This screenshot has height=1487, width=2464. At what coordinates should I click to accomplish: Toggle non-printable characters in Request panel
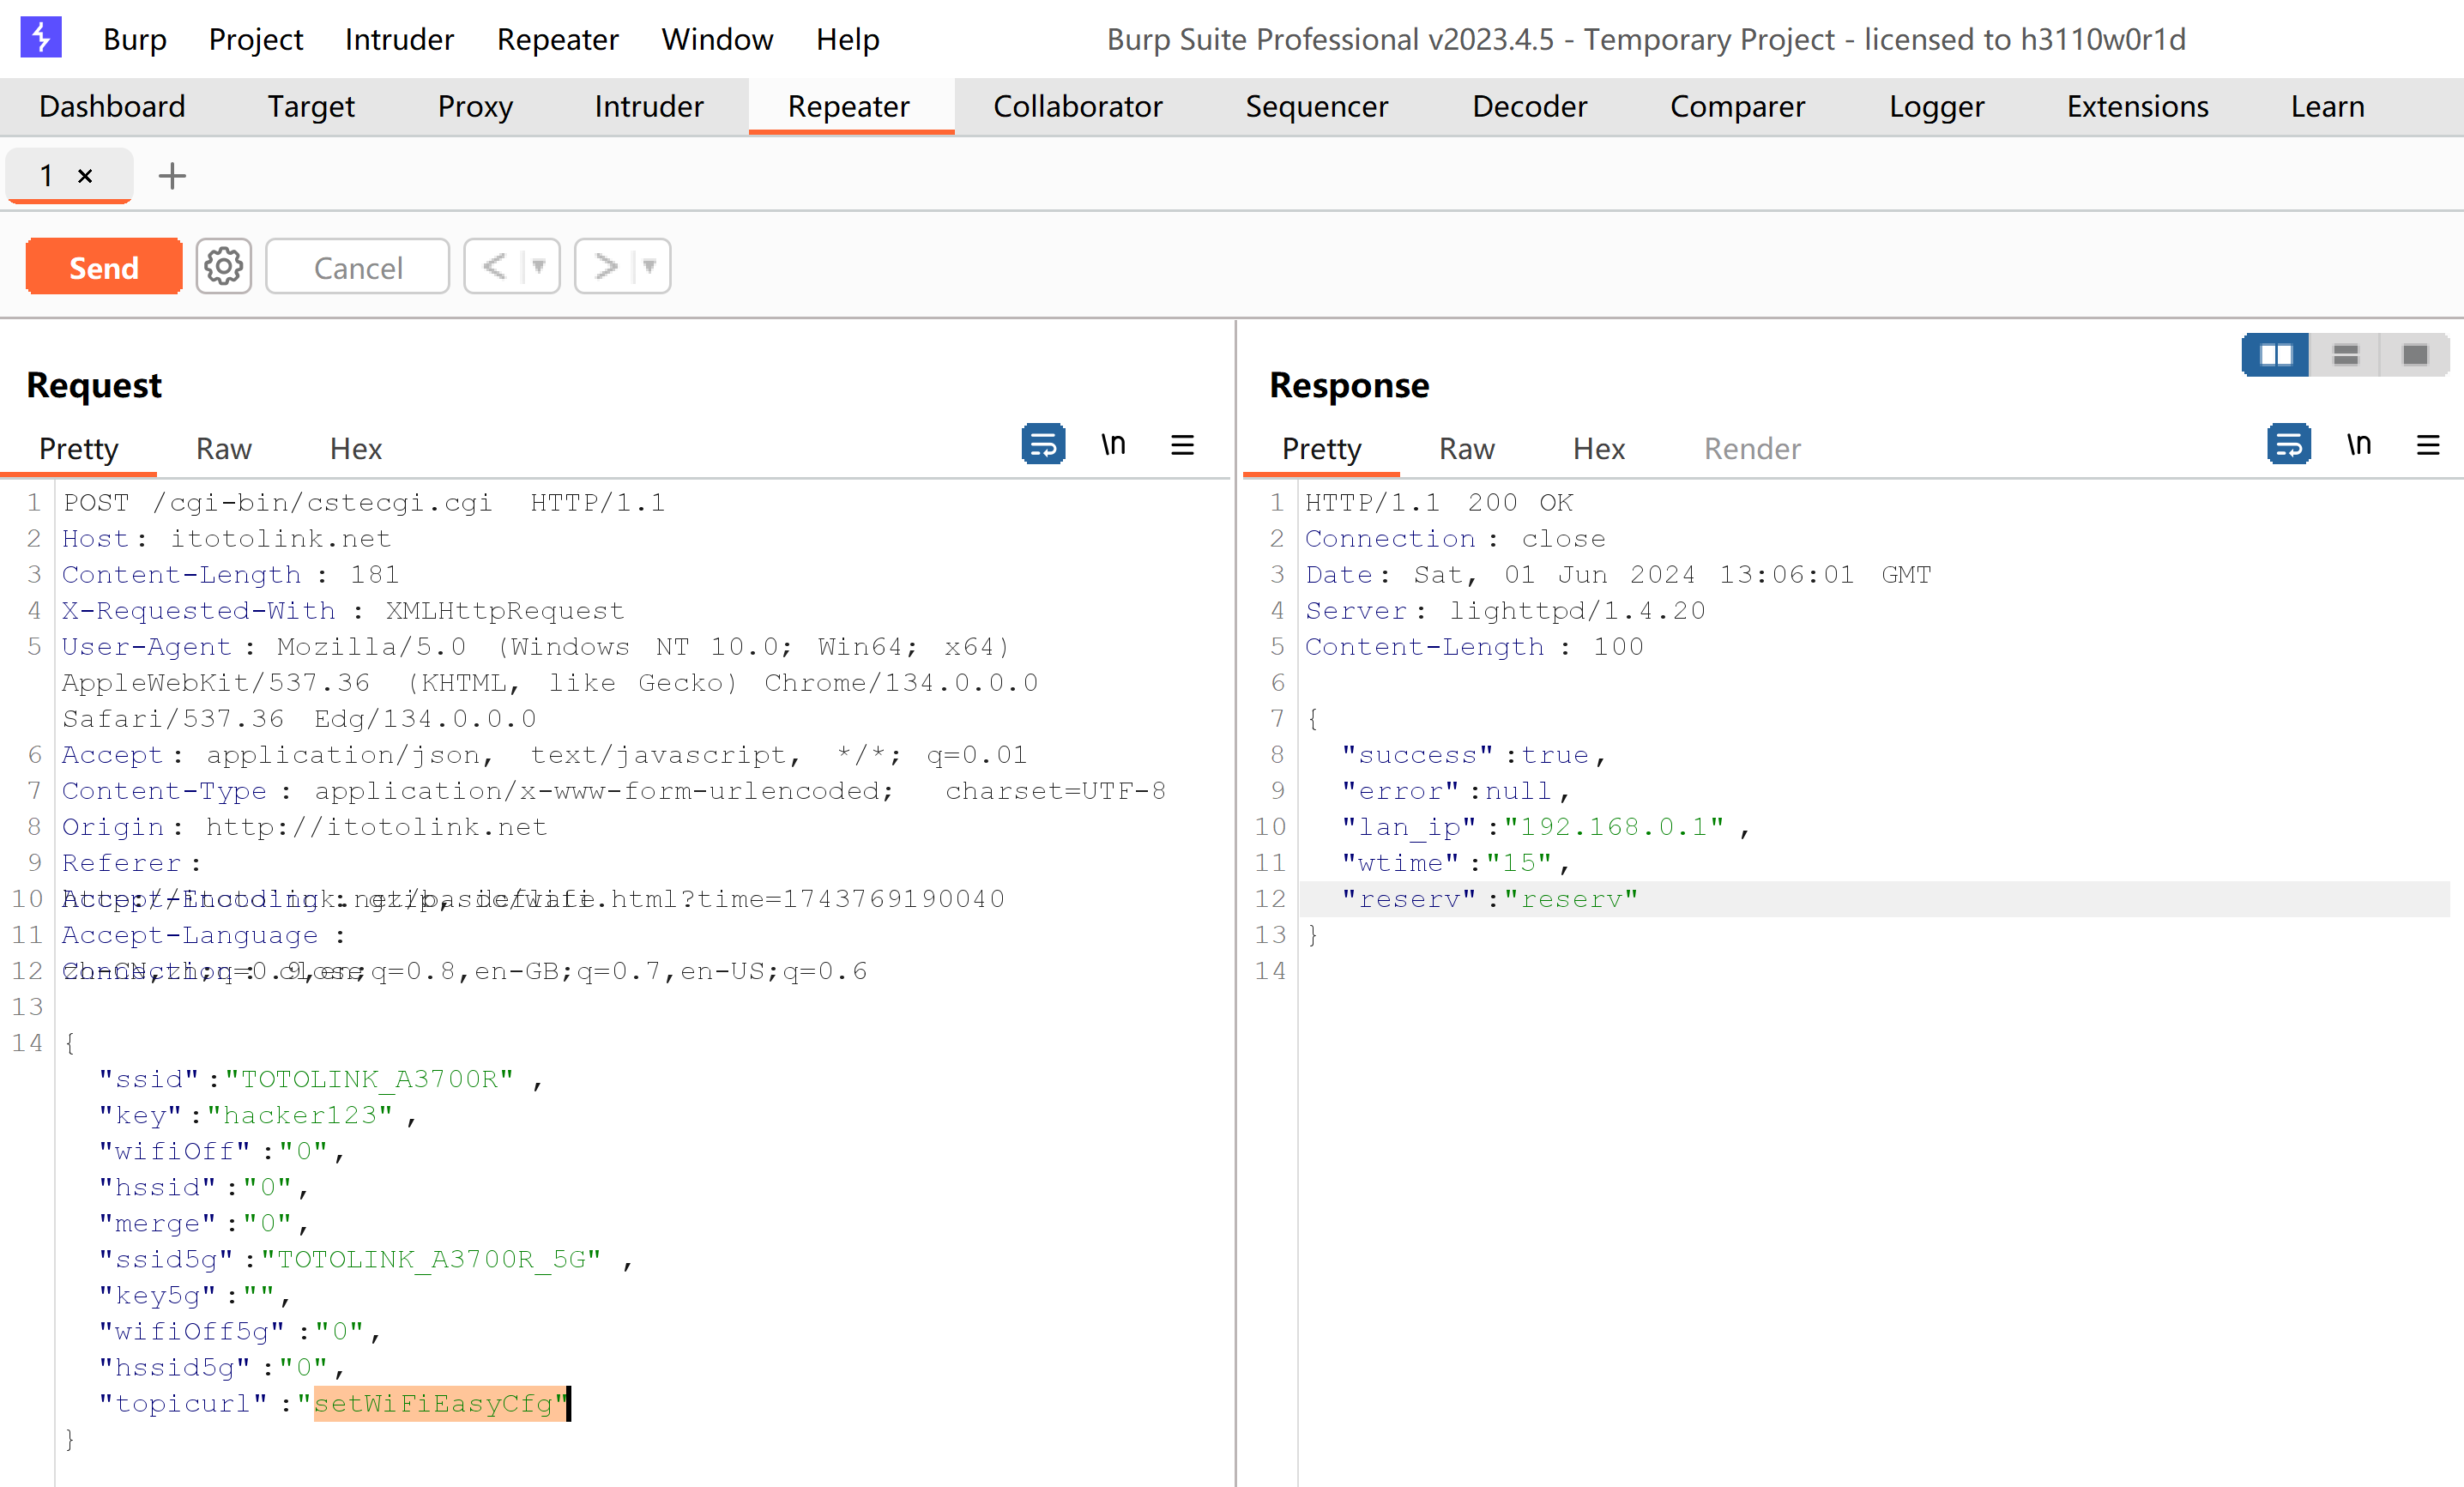(x=1113, y=444)
